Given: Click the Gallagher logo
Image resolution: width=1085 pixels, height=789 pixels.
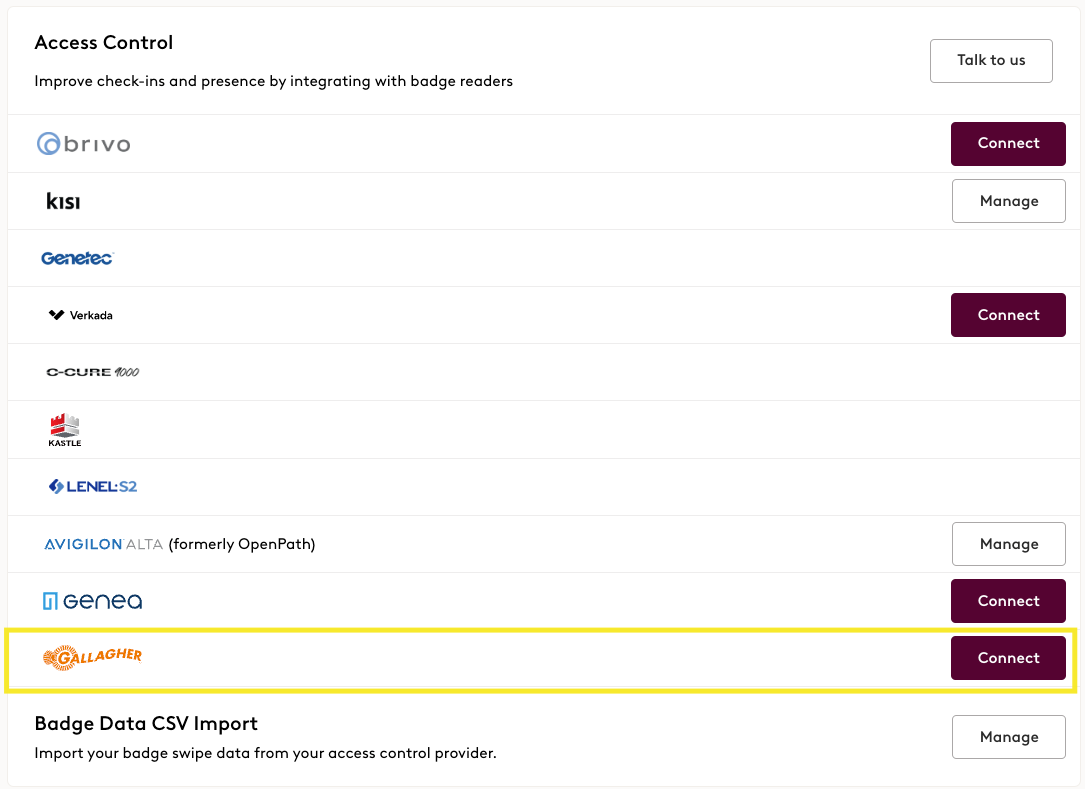Looking at the screenshot, I should click(92, 658).
